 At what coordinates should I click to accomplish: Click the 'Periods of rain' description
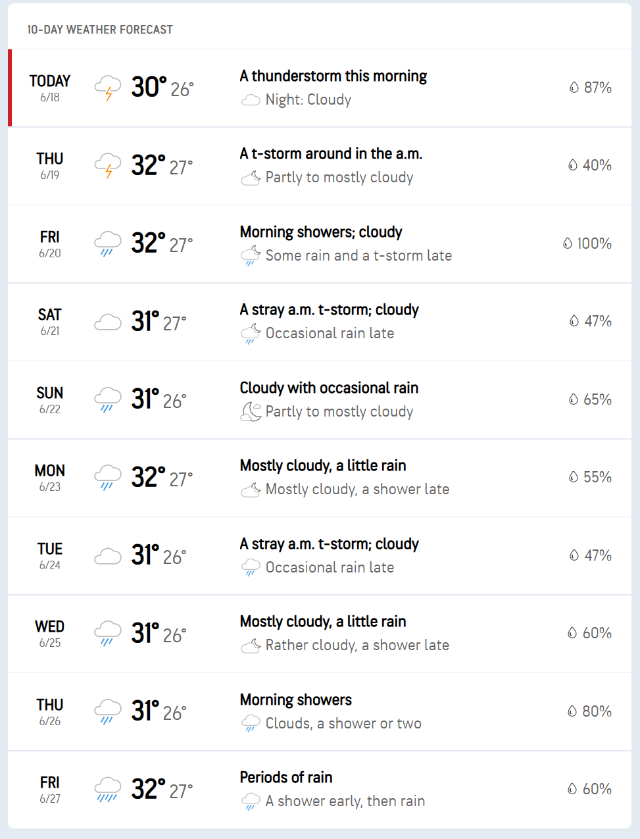point(286,778)
